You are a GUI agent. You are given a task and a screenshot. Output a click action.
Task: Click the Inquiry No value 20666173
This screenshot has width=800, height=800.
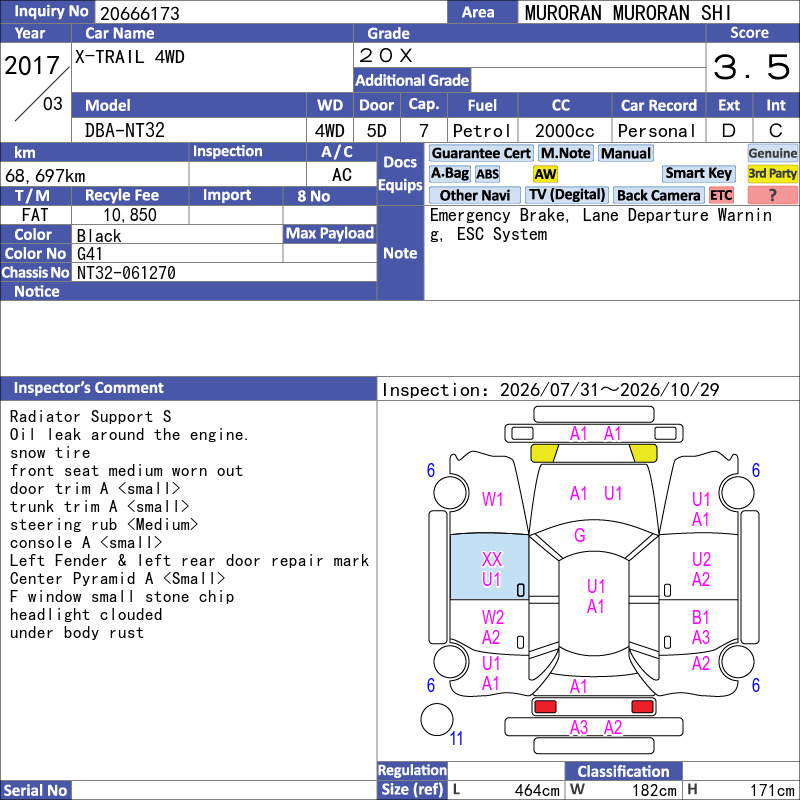140,13
